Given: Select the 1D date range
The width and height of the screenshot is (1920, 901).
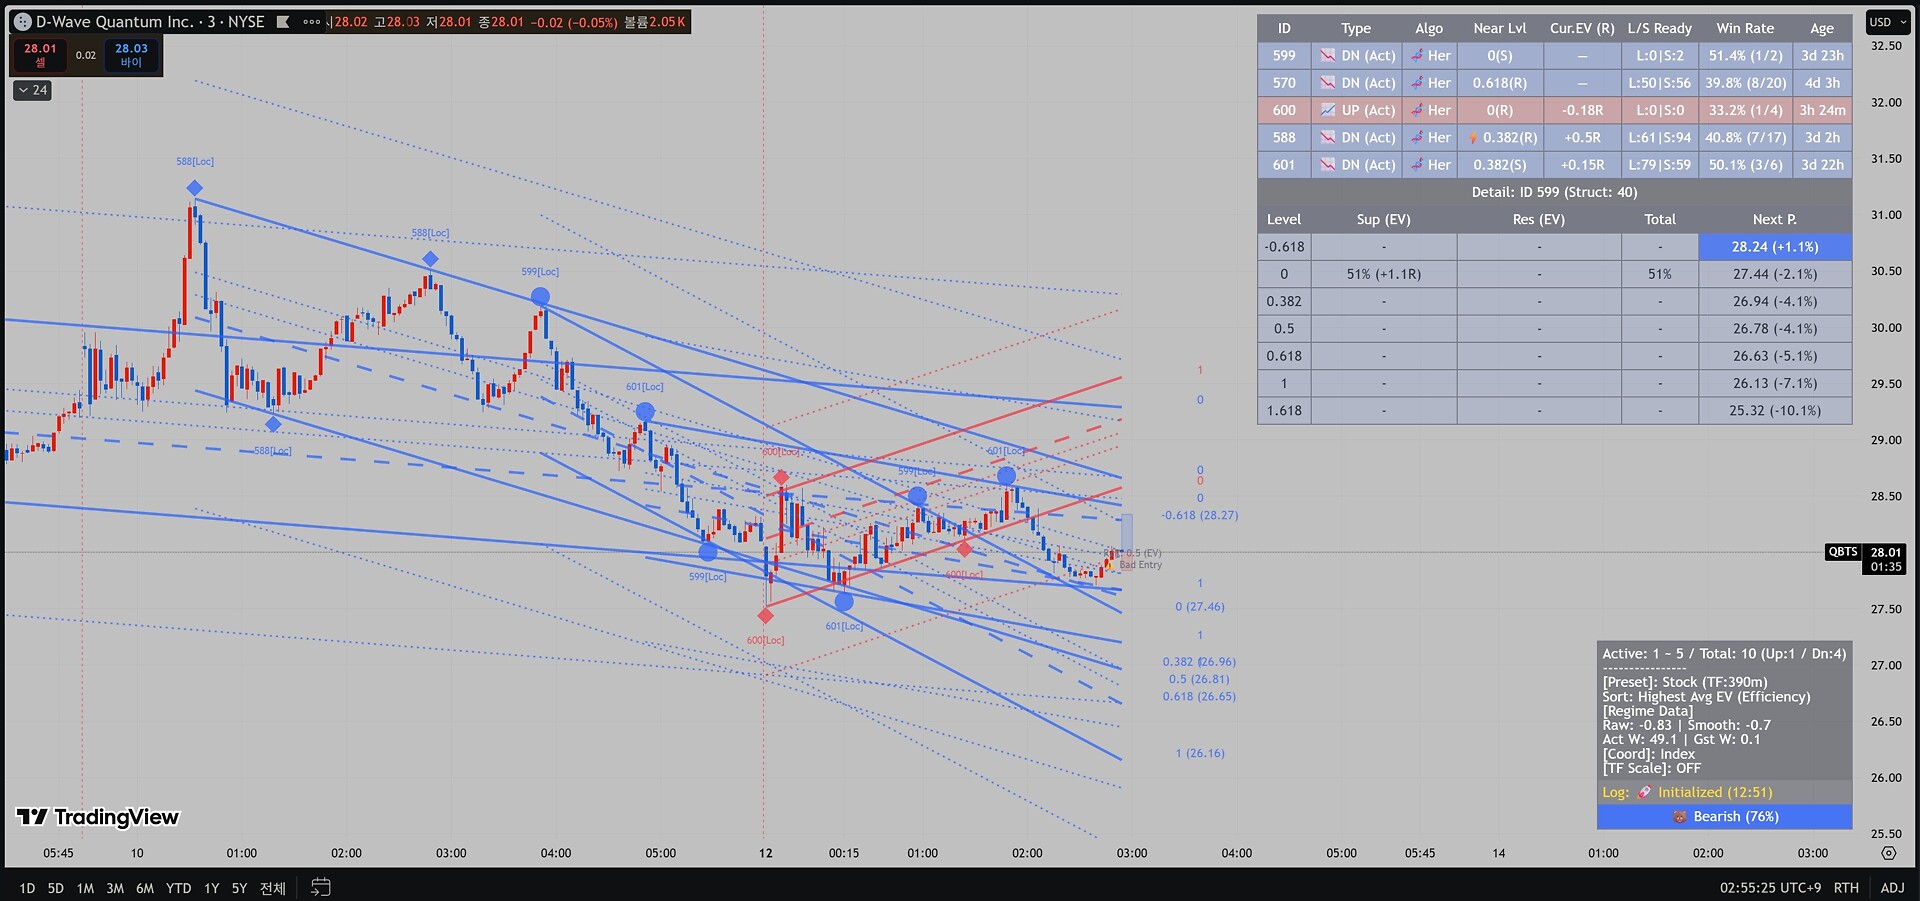Looking at the screenshot, I should tap(27, 888).
